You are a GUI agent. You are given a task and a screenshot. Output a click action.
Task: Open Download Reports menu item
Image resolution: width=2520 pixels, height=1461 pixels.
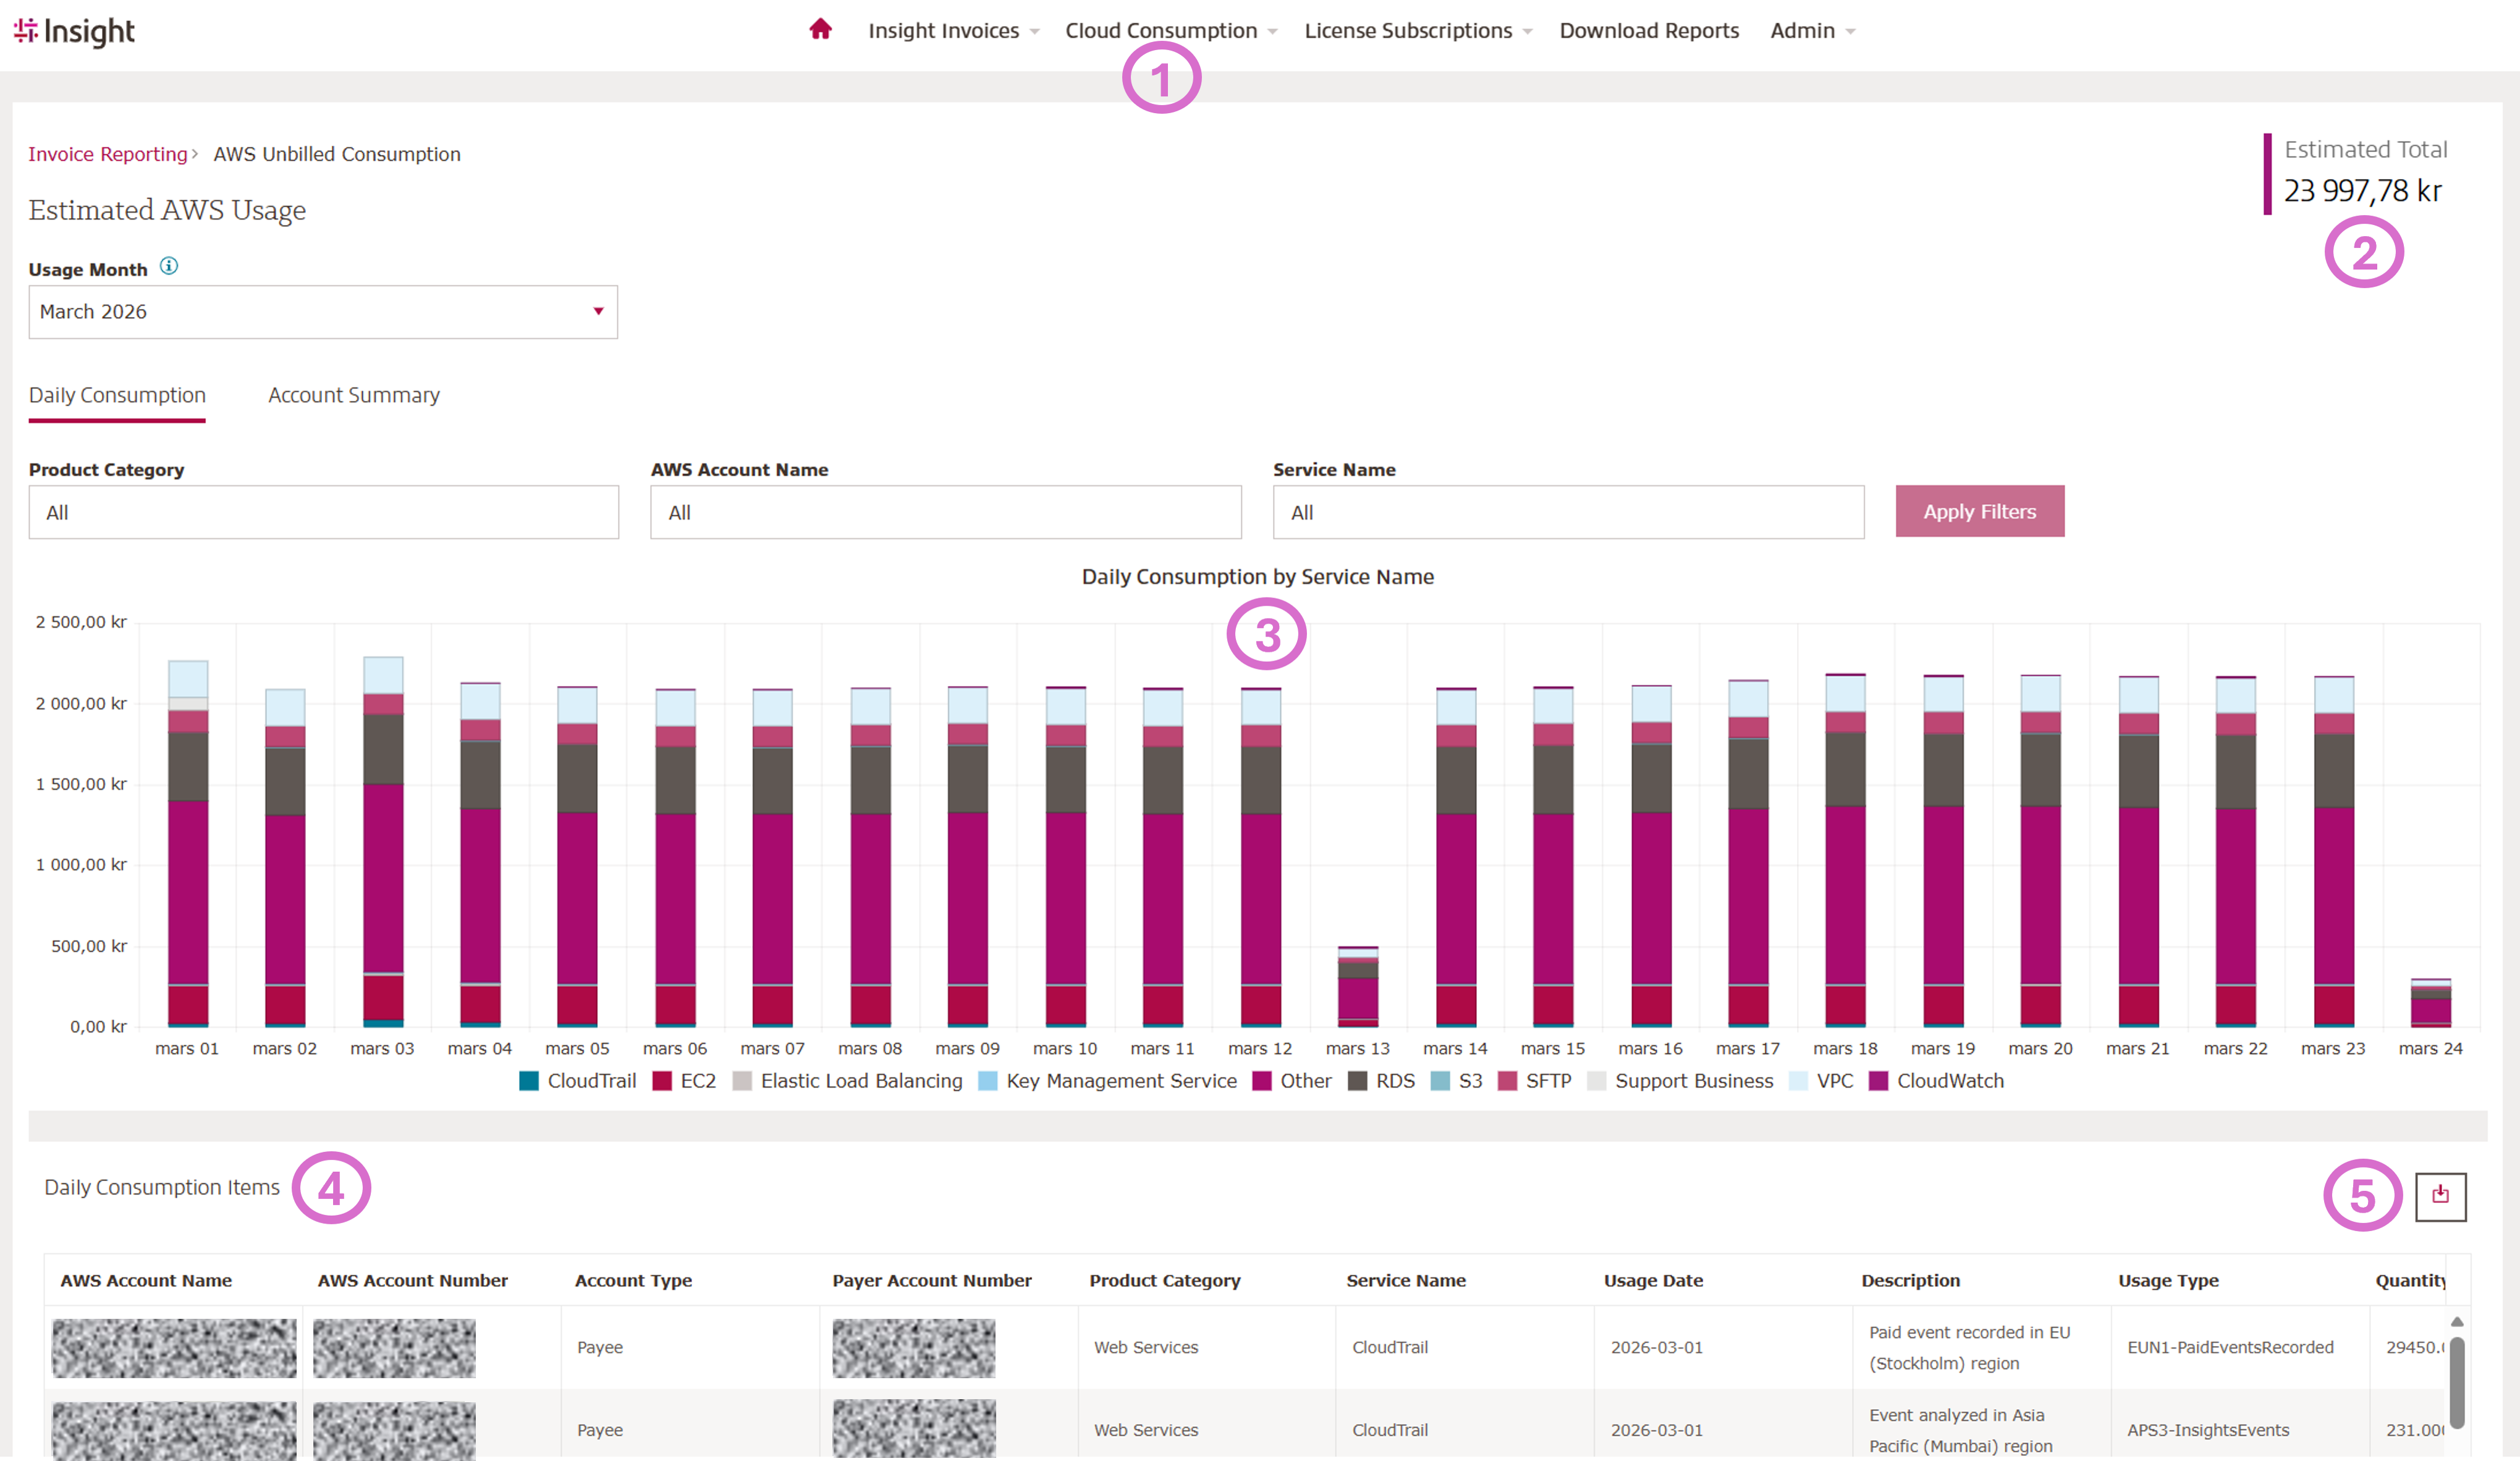pyautogui.click(x=1648, y=31)
